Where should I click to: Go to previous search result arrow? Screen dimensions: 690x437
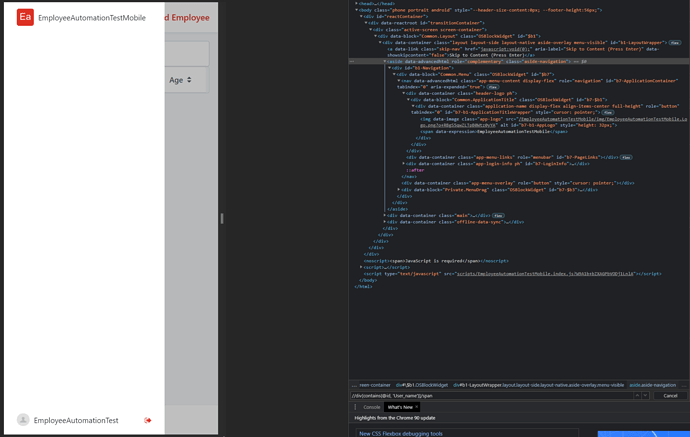click(x=637, y=396)
